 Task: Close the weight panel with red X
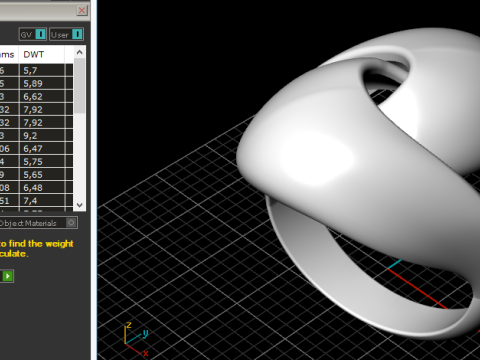[x=82, y=10]
